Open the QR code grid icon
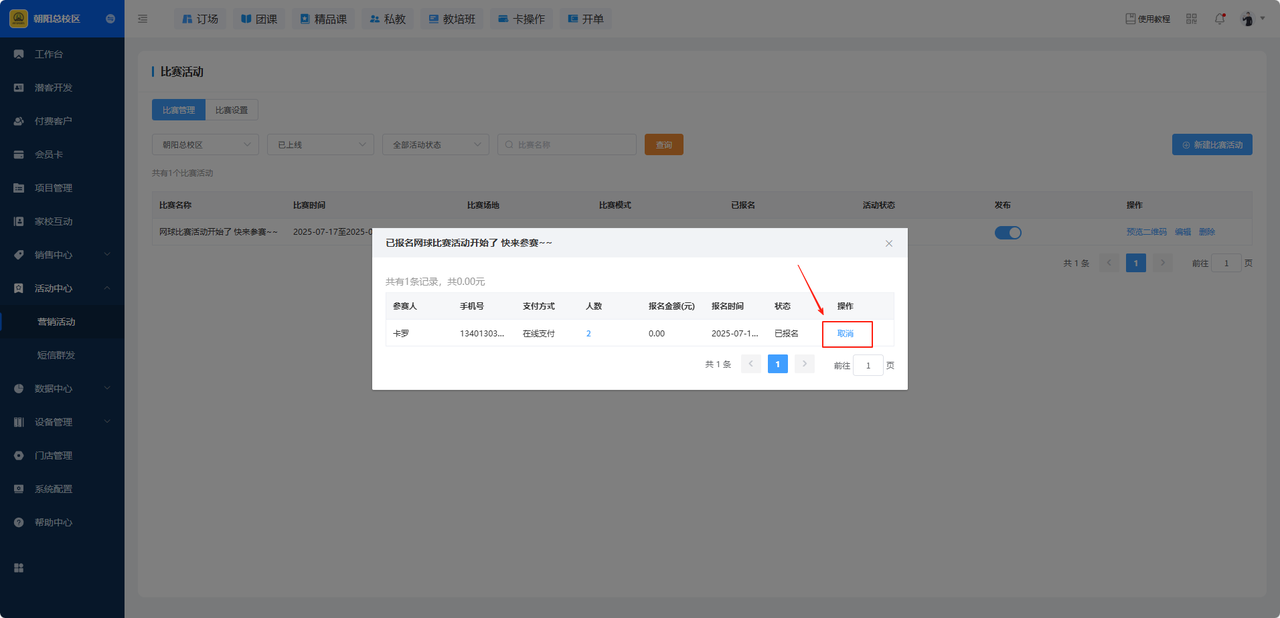The width and height of the screenshot is (1280, 618). point(1191,18)
